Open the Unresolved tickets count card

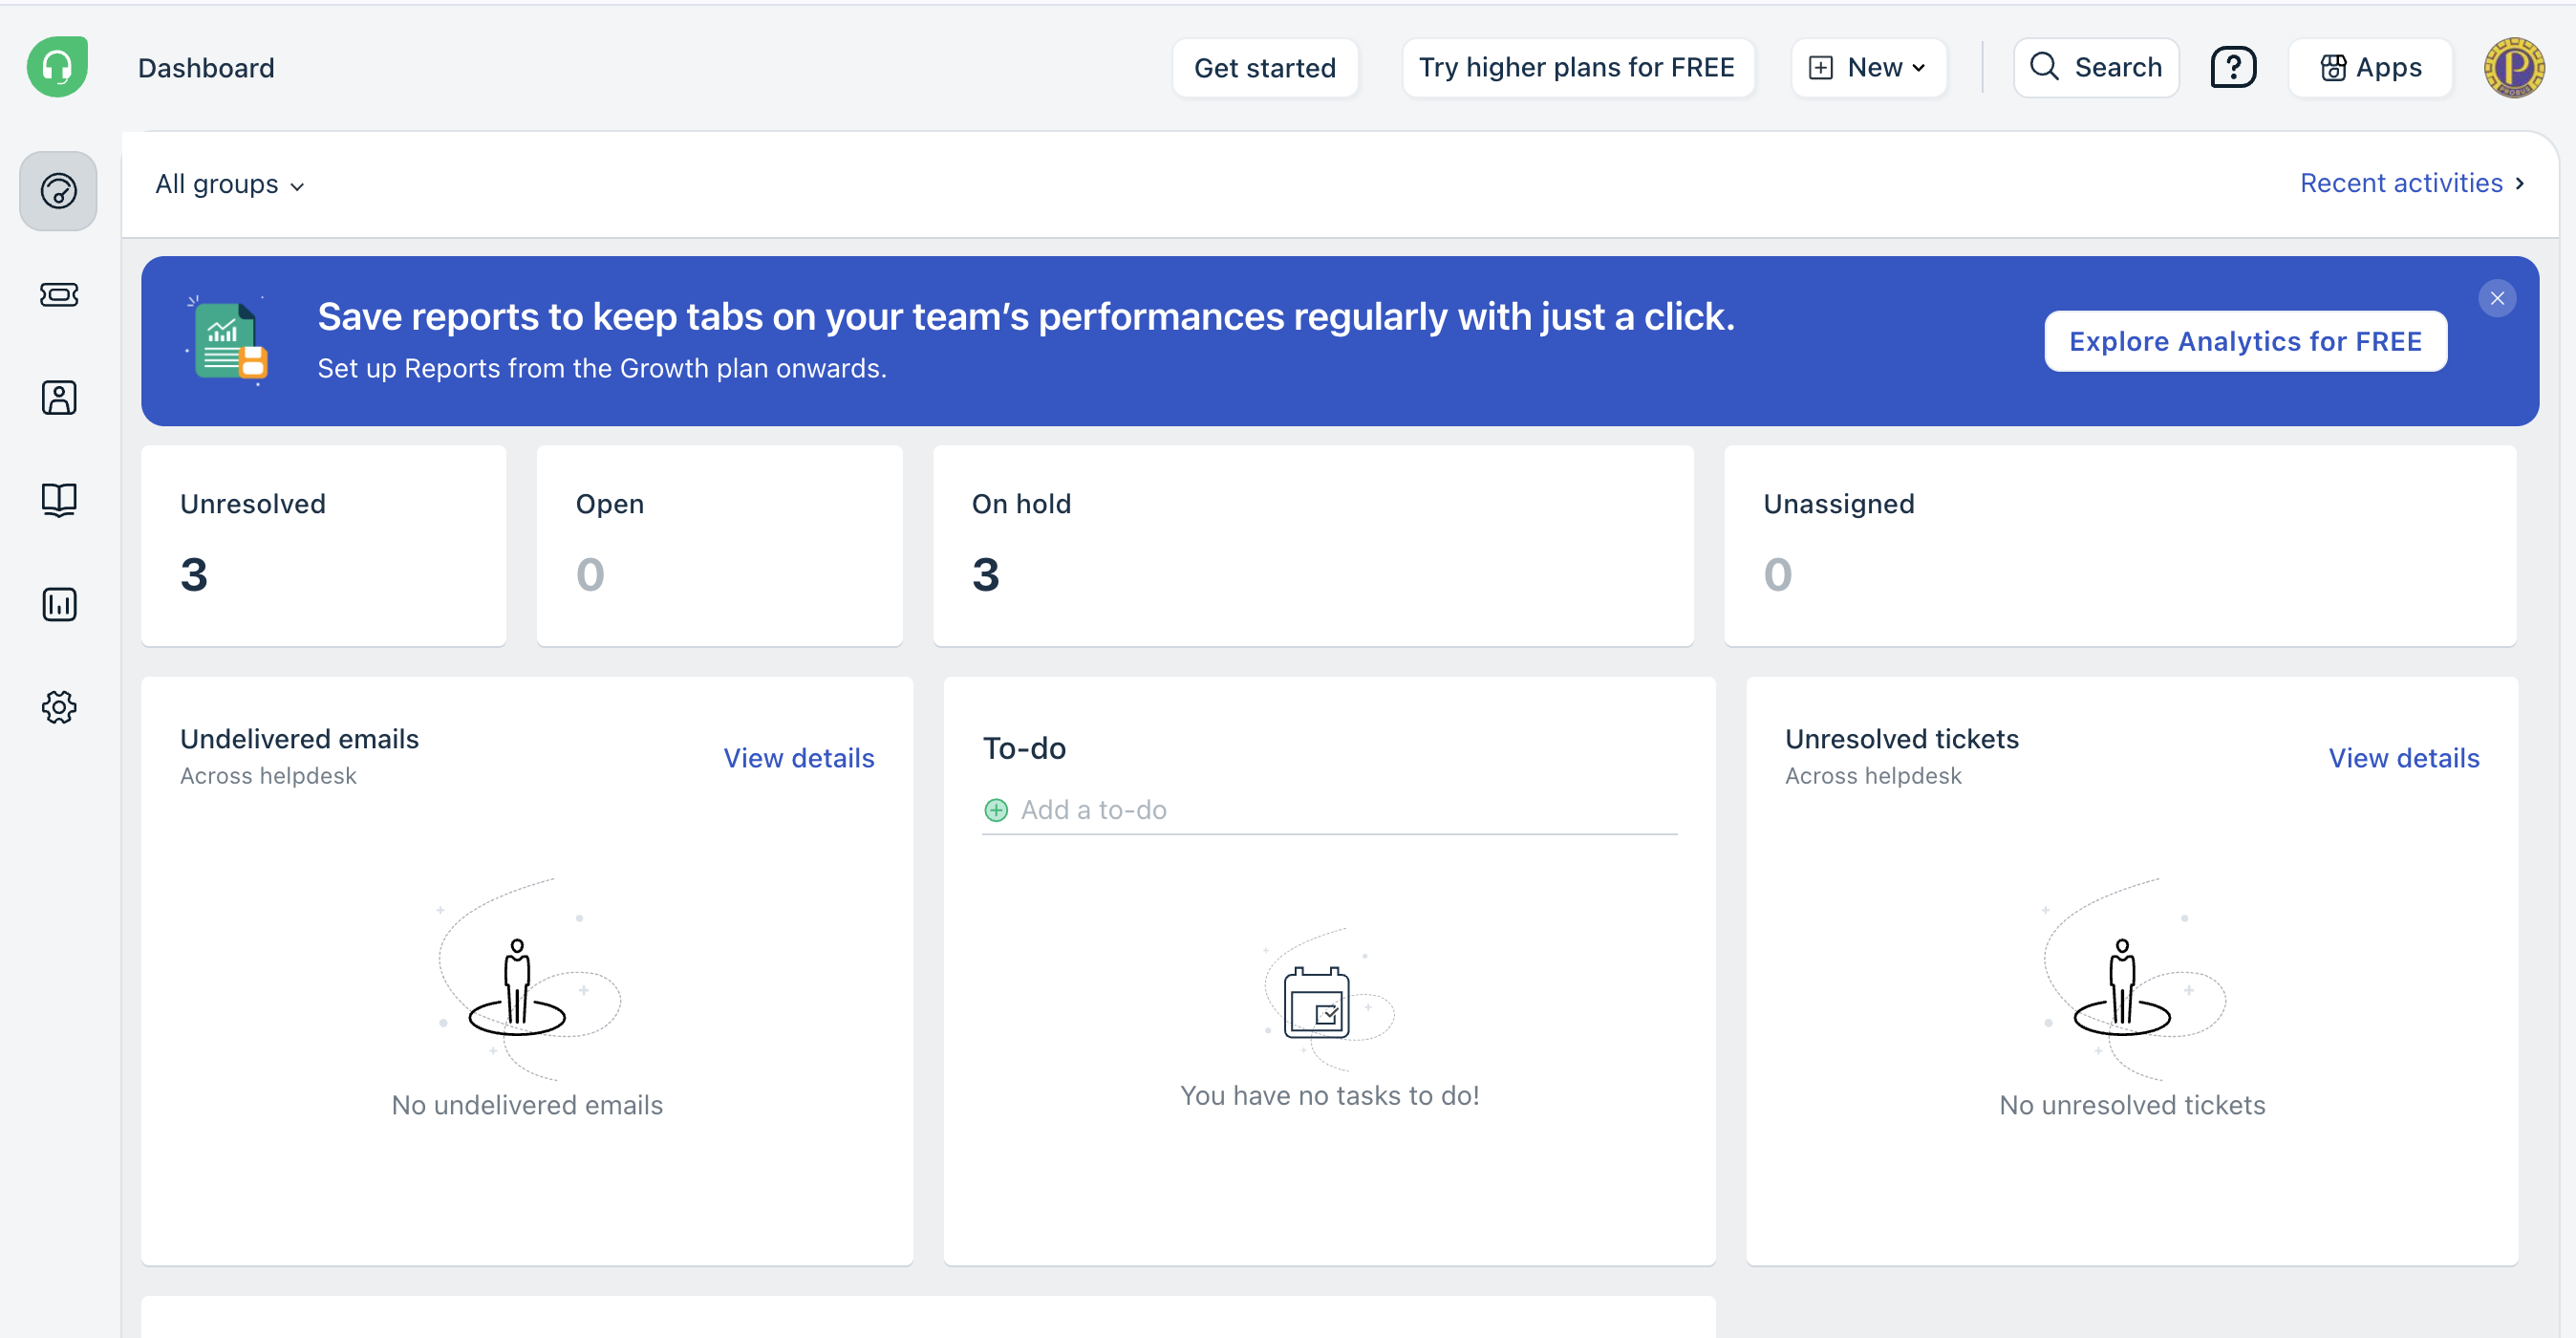pyautogui.click(x=323, y=545)
